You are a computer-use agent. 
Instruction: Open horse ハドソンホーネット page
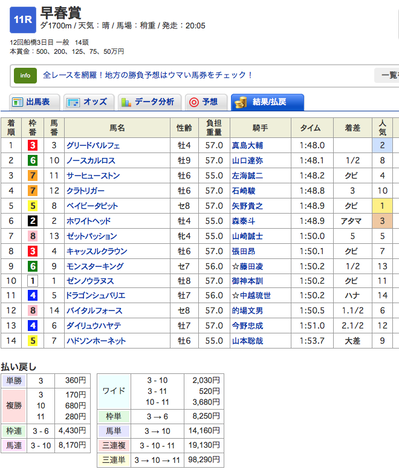point(96,341)
